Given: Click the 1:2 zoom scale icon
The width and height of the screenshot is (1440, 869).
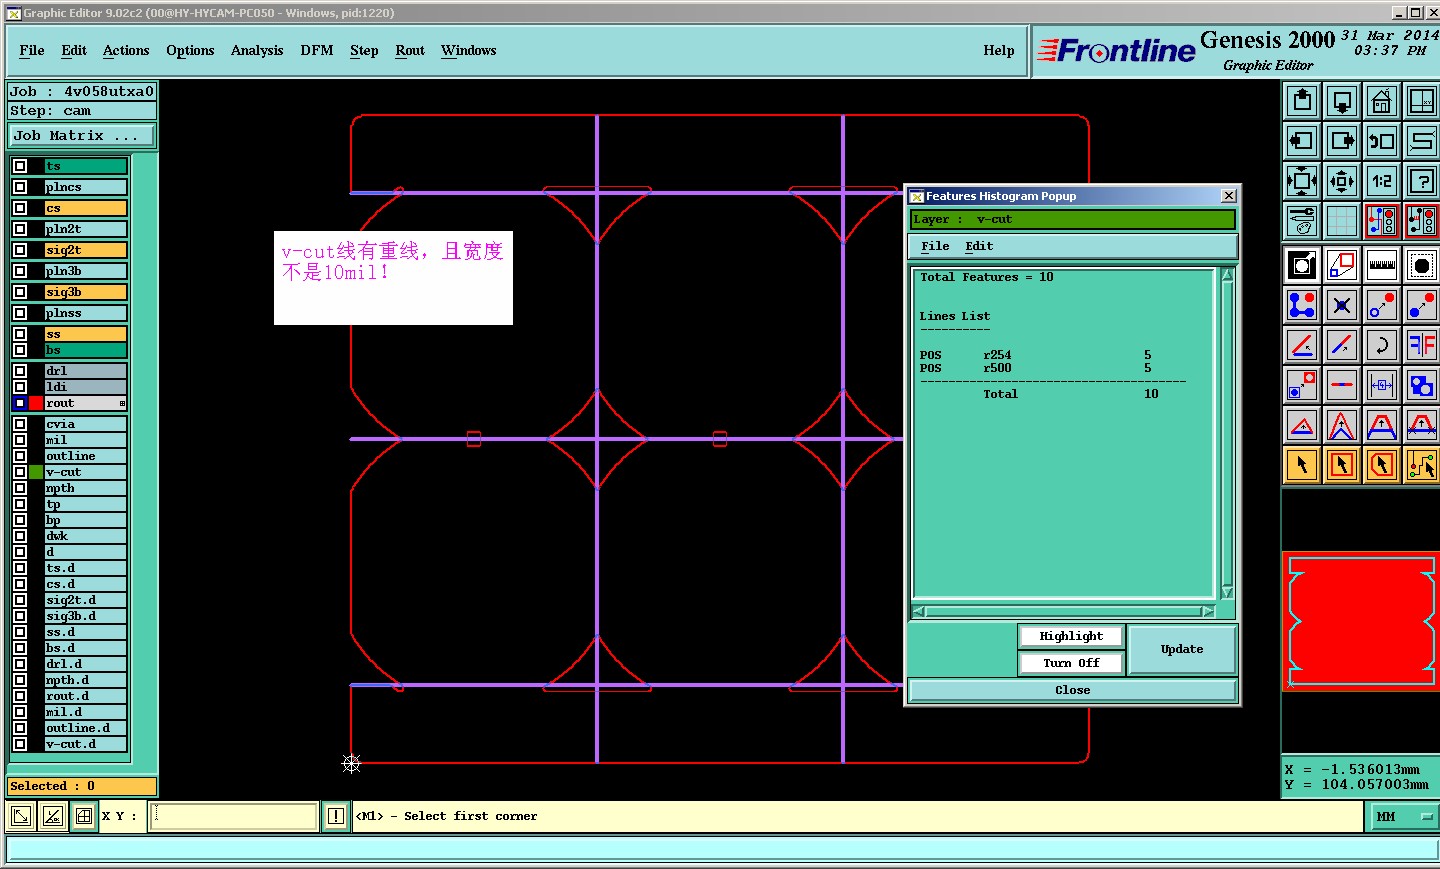Looking at the screenshot, I should click(1382, 181).
